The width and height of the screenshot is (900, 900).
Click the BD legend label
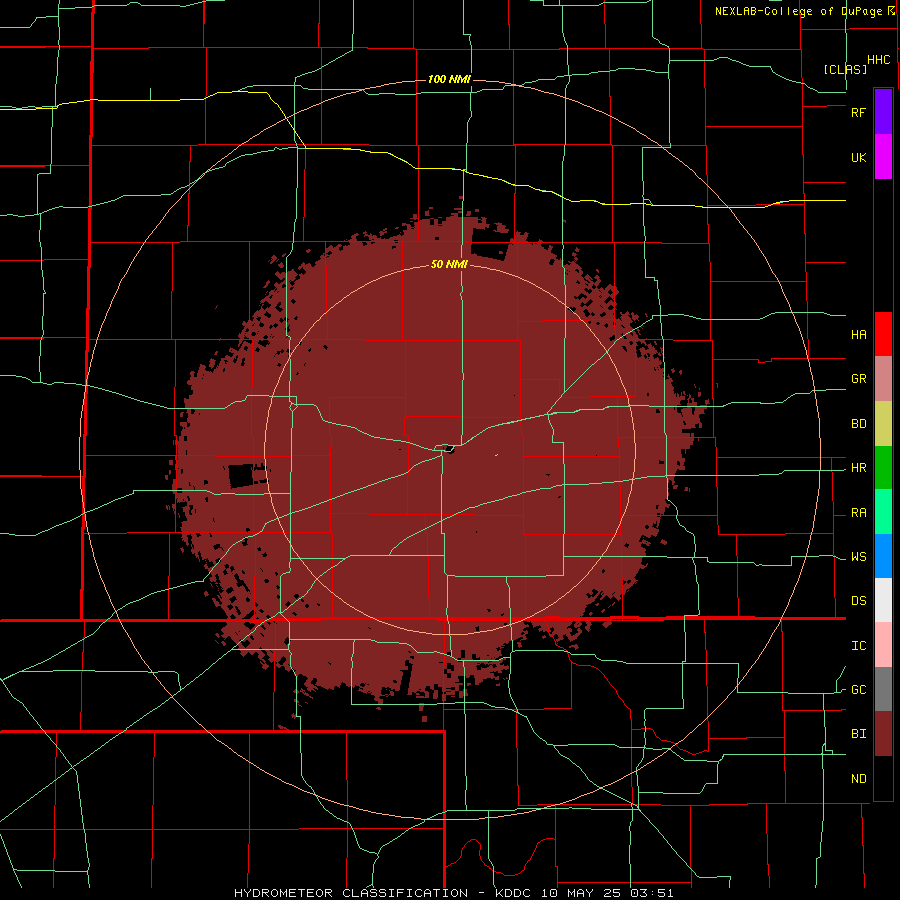point(859,424)
